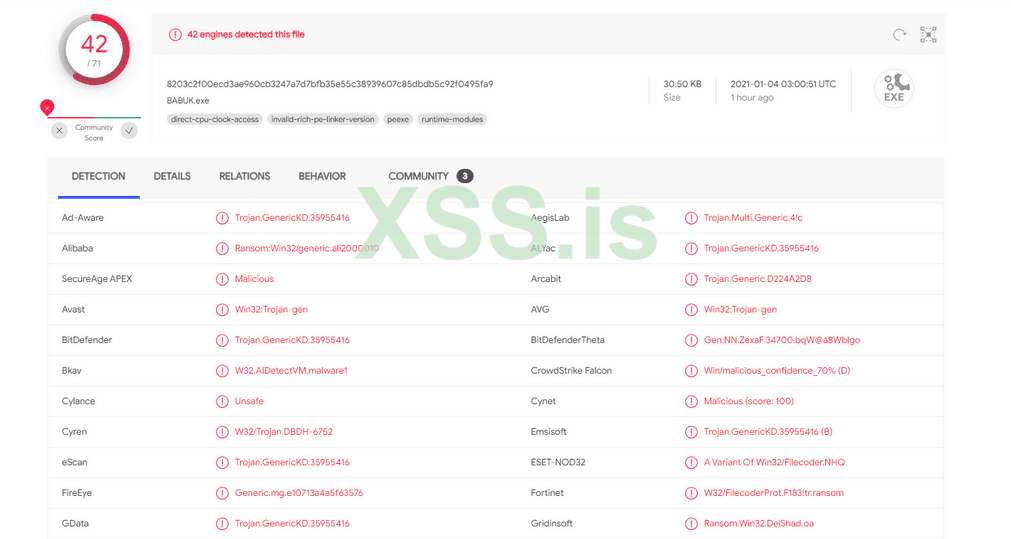Click the 30.50 KB size value
The width and height of the screenshot is (1011, 539).
[682, 84]
